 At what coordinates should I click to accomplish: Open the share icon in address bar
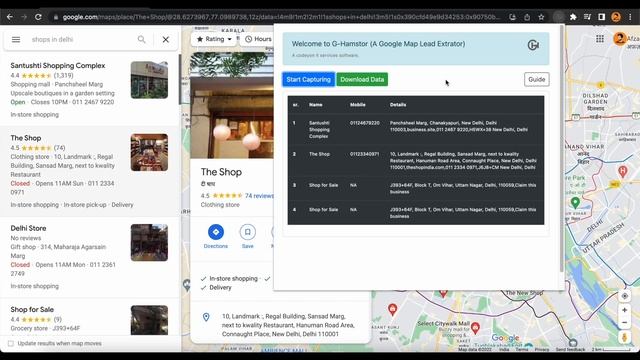point(527,17)
